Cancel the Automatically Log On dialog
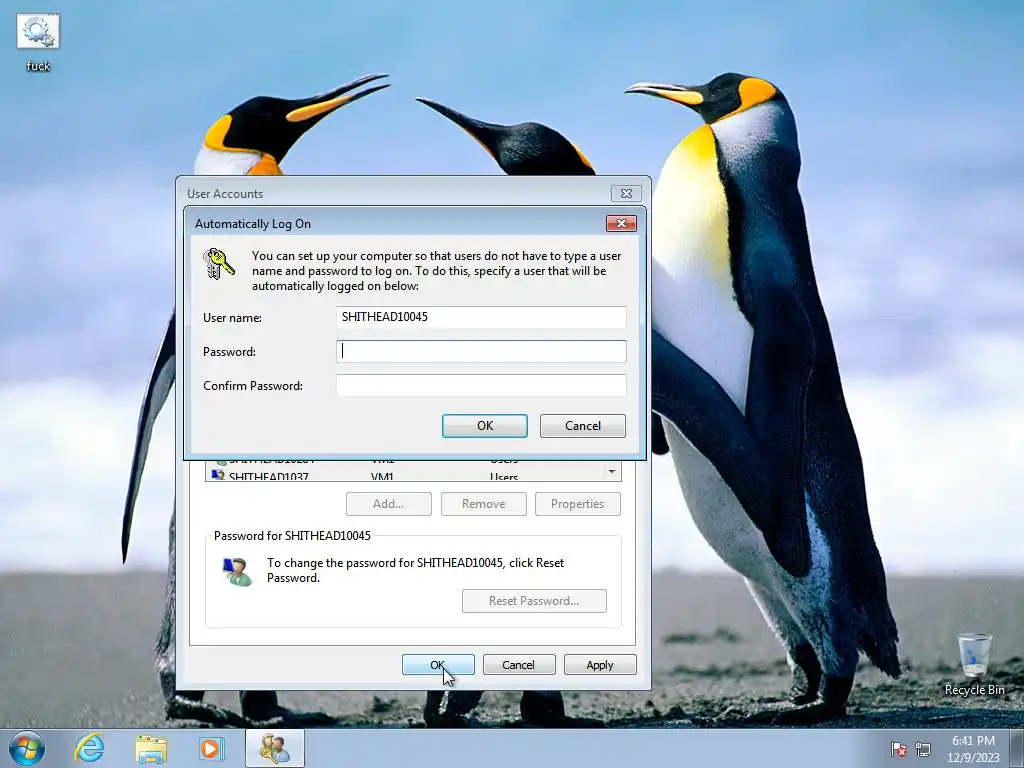This screenshot has height=768, width=1024. [x=583, y=426]
